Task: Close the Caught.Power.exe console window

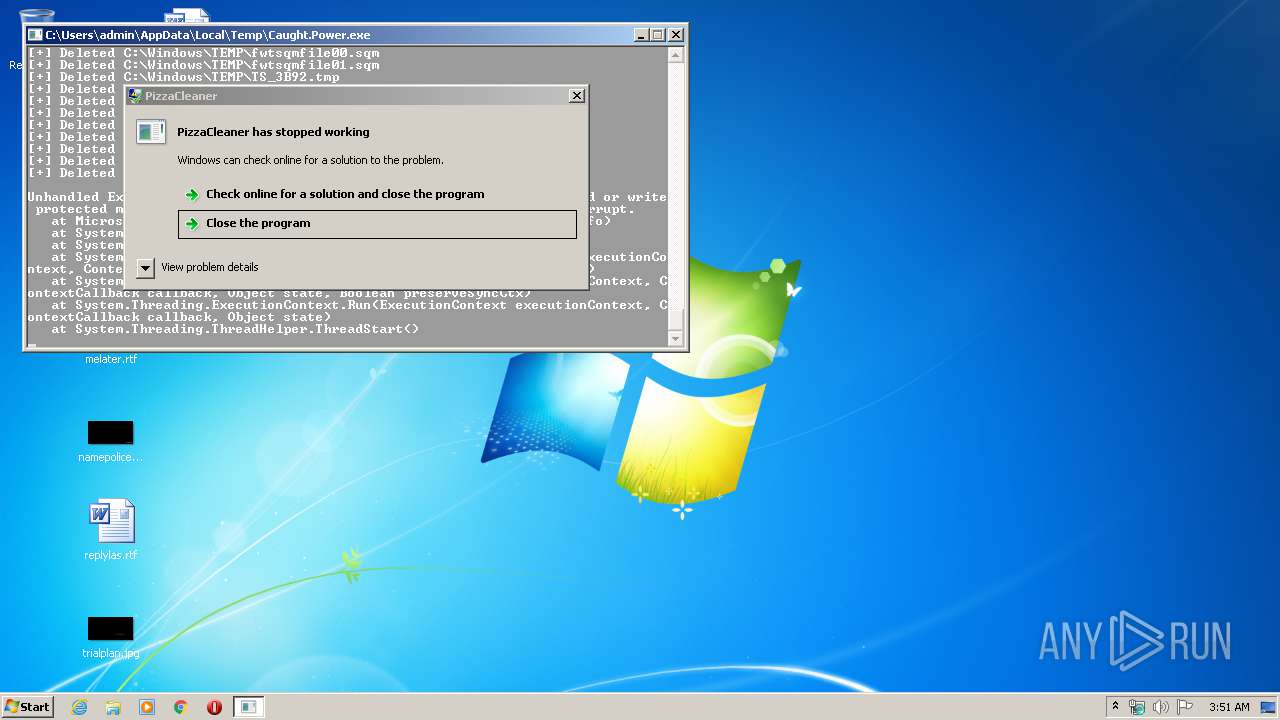Action: click(676, 35)
